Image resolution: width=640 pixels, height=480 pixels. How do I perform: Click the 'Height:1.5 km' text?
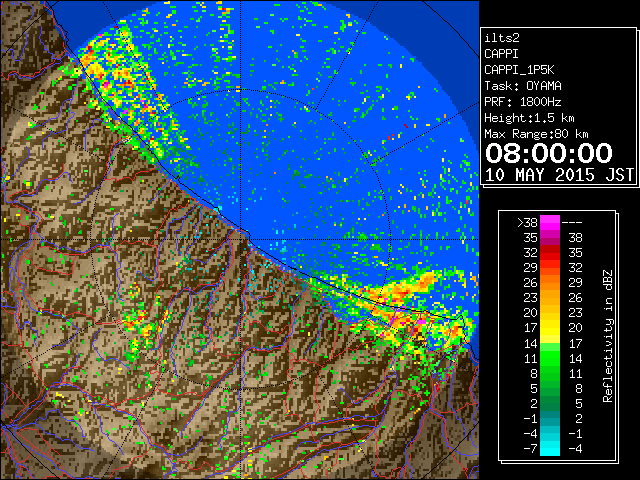coord(529,118)
